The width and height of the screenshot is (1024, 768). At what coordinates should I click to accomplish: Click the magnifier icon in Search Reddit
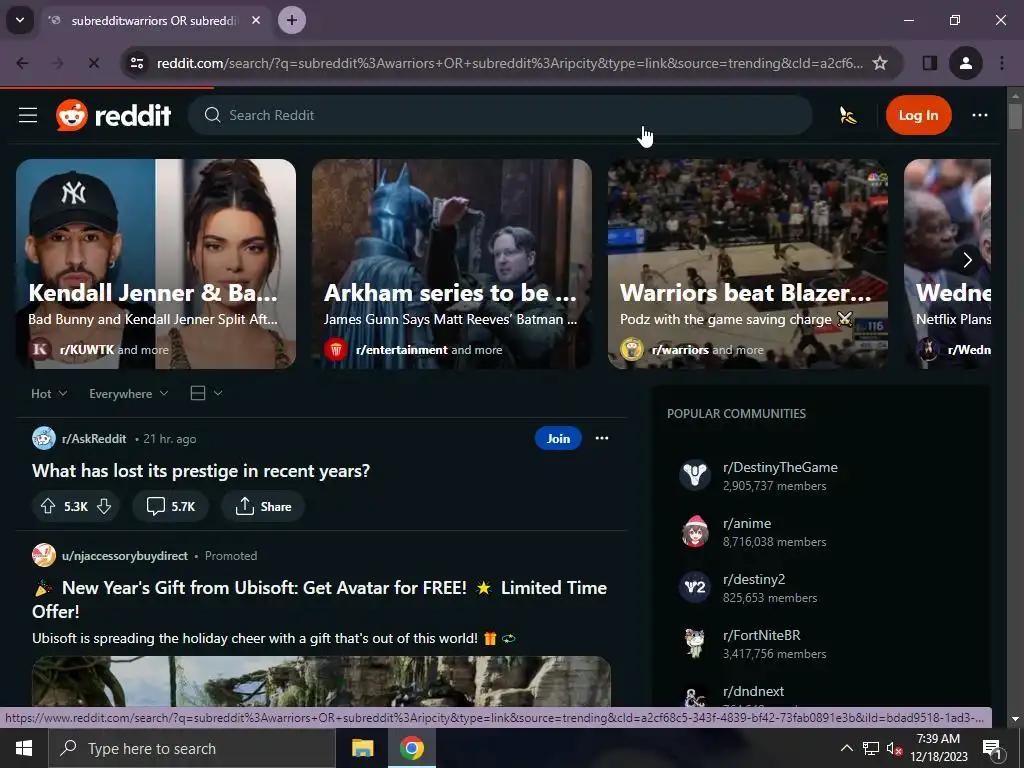(x=212, y=116)
